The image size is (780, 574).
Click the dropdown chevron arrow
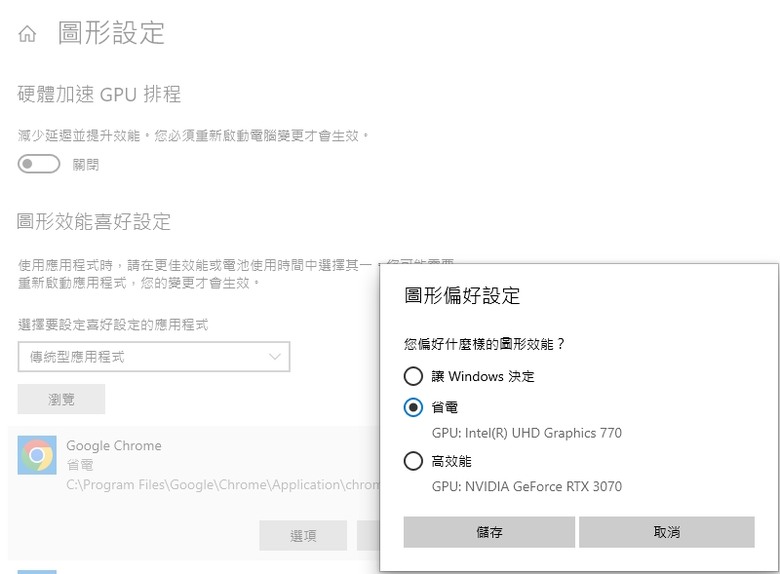[275, 357]
